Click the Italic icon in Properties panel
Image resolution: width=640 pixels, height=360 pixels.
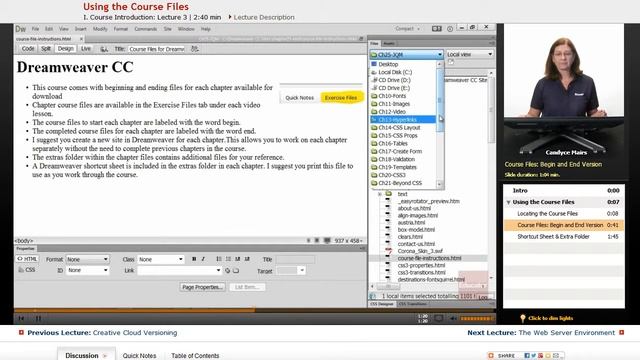pos(203,259)
